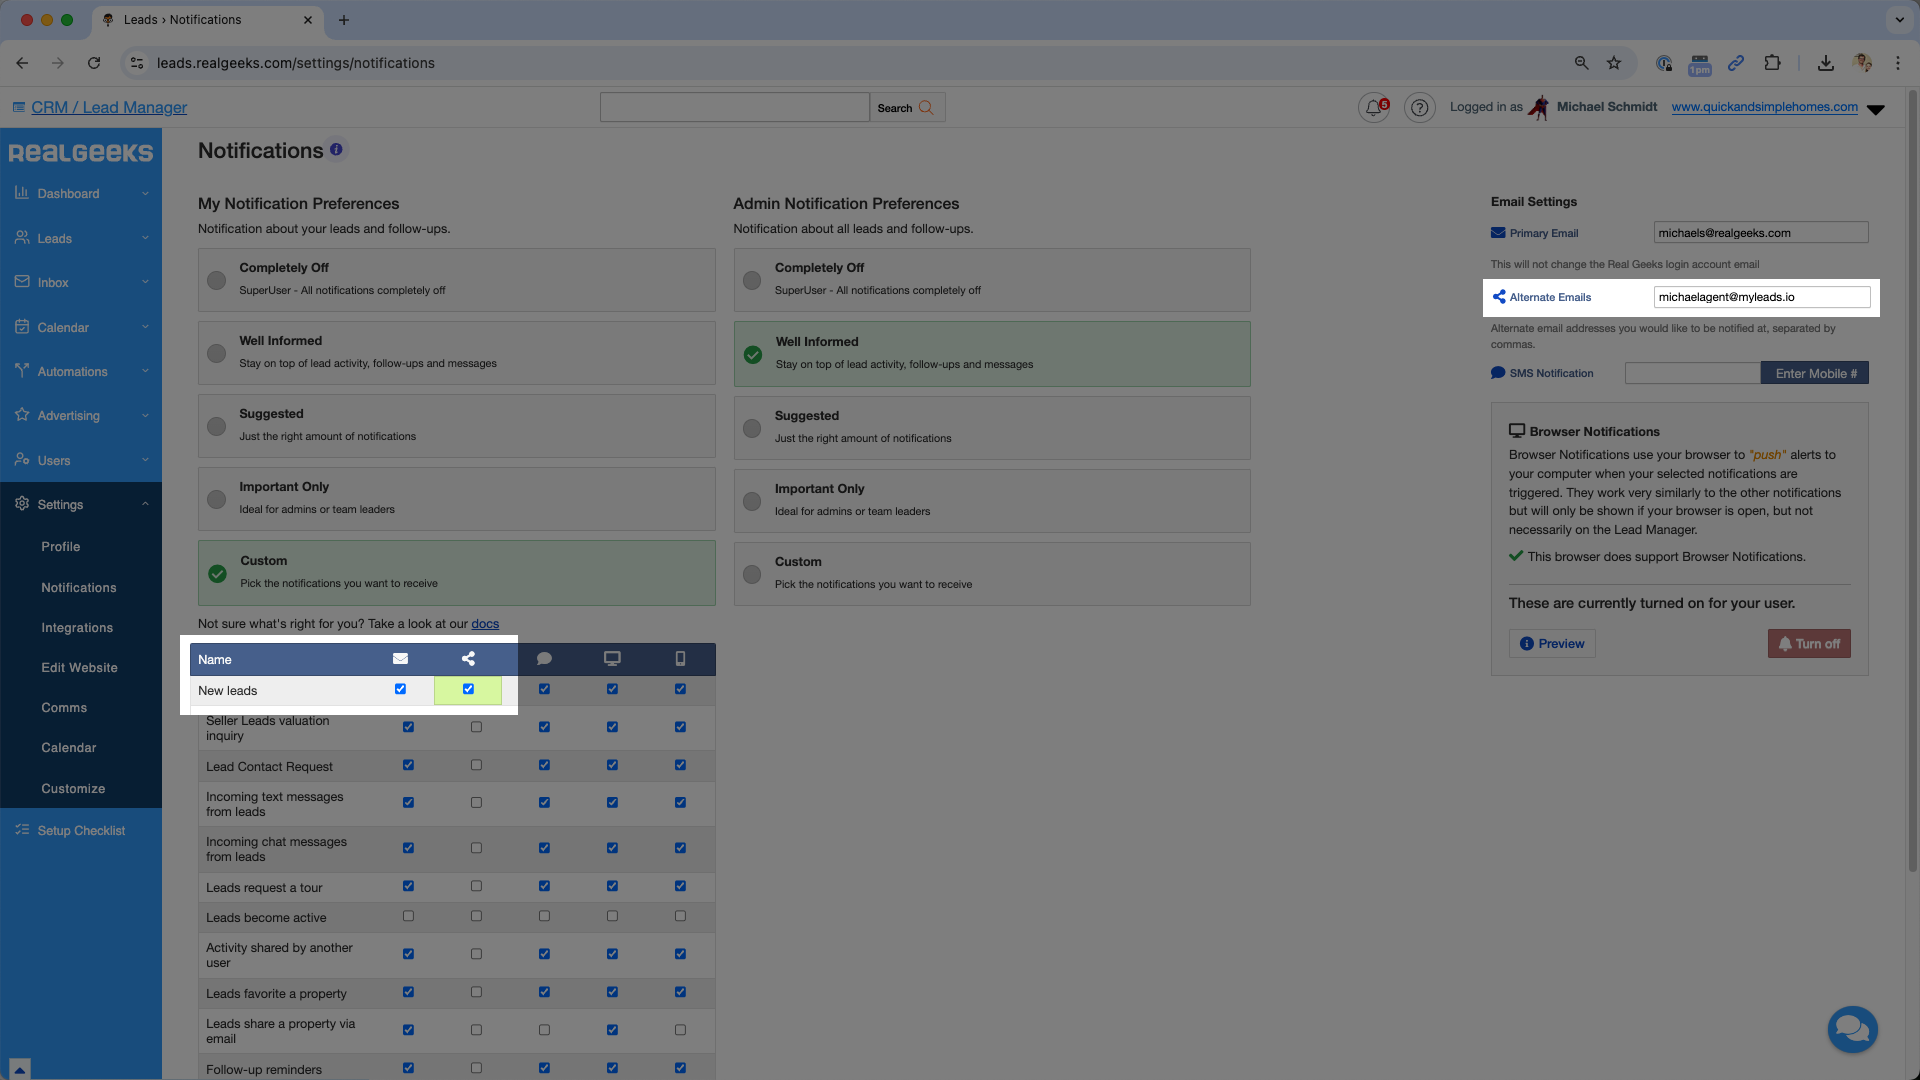Click the Turn off browser notifications button
The width and height of the screenshot is (1920, 1080).
point(1808,644)
